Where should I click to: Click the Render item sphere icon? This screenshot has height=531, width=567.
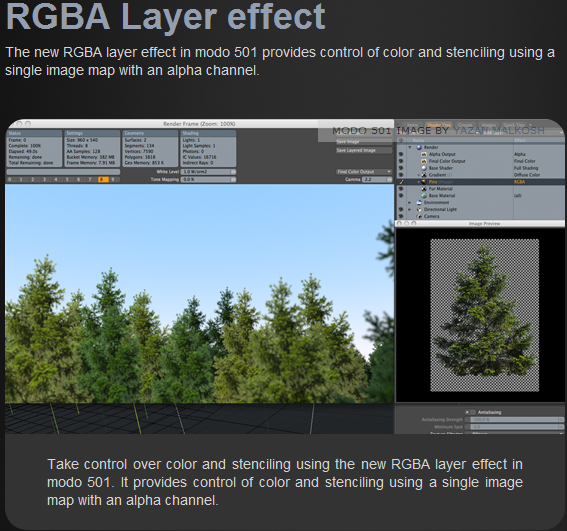(x=419, y=147)
